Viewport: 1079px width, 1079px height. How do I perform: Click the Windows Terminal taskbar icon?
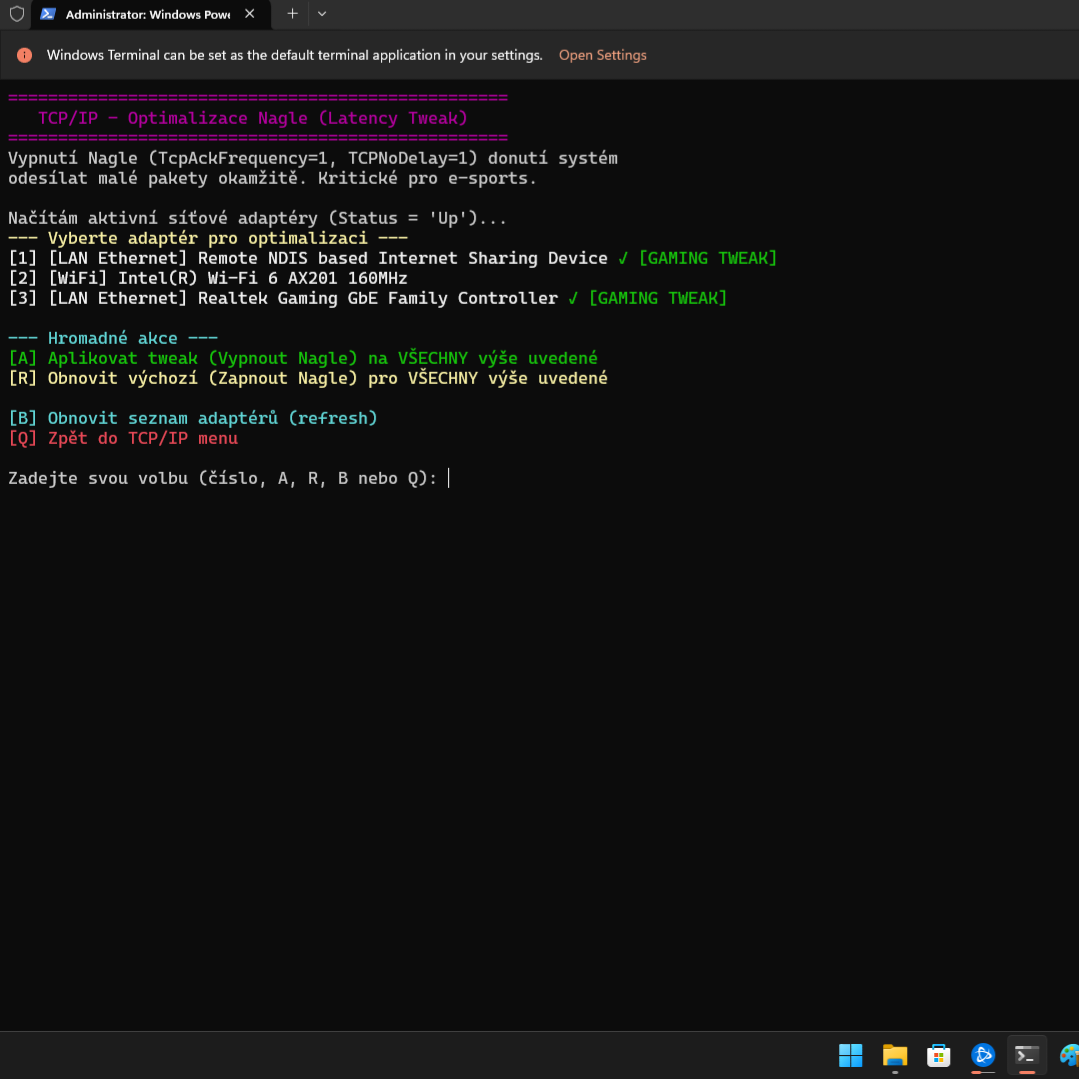tap(1026, 1055)
